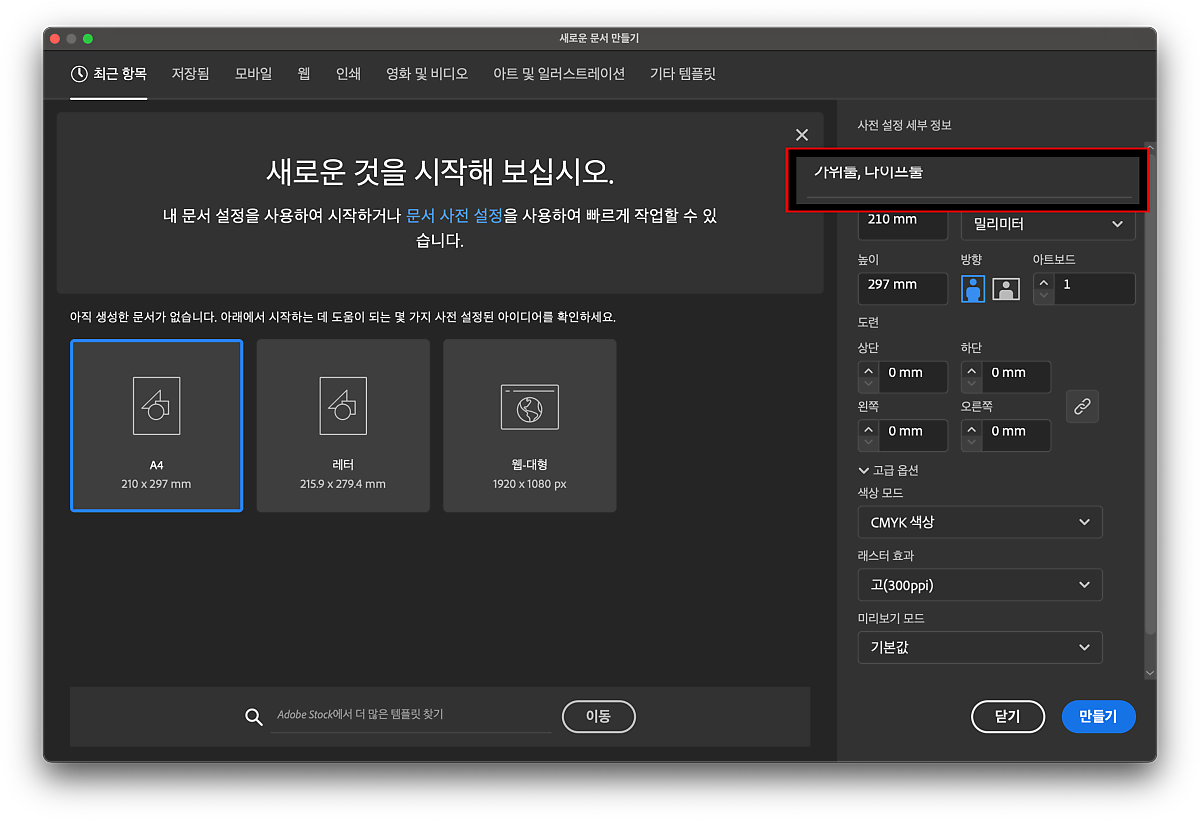
Task: Close the welcome banner with X
Action: click(x=801, y=135)
